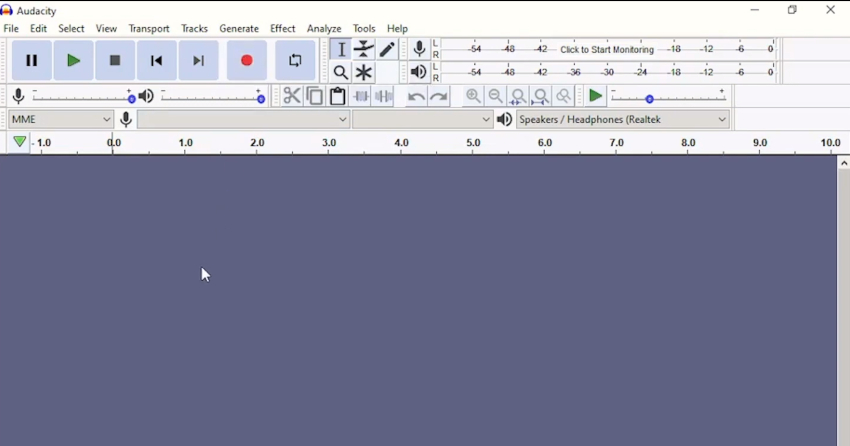Start recording with the red Record button
Image resolution: width=850 pixels, height=446 pixels.
[247, 60]
